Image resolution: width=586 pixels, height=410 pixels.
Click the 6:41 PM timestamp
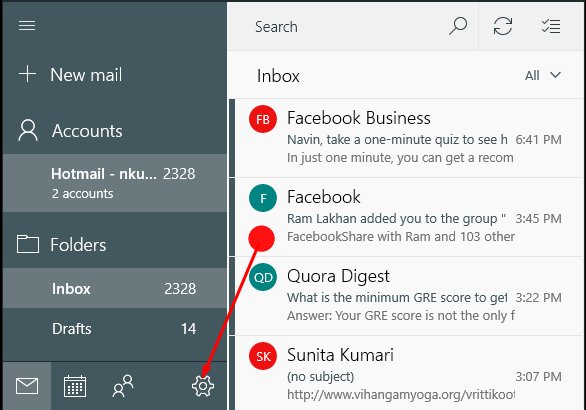pyautogui.click(x=538, y=139)
